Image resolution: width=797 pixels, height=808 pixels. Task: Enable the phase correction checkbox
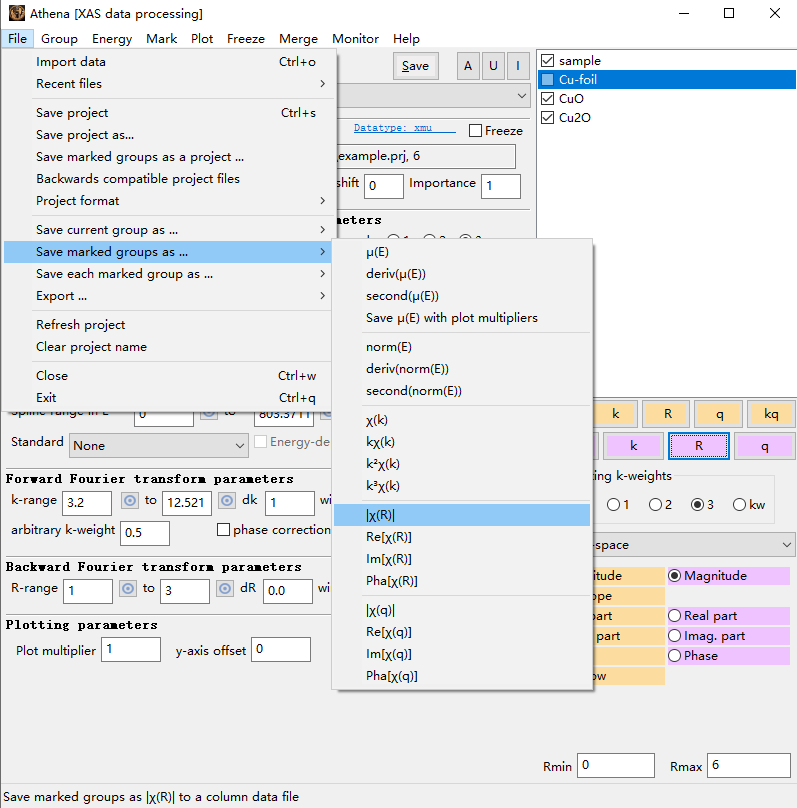223,530
